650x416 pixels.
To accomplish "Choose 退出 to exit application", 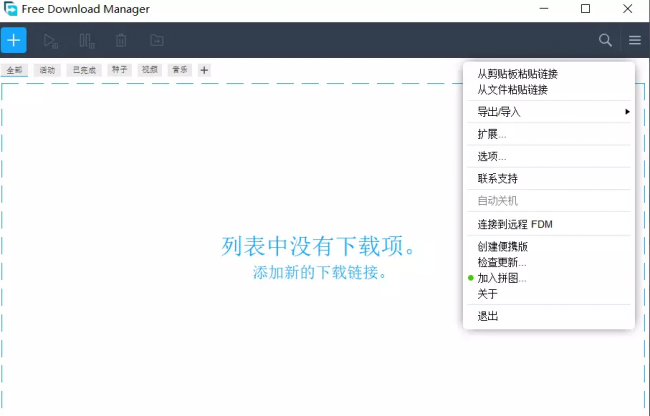I will [548, 317].
